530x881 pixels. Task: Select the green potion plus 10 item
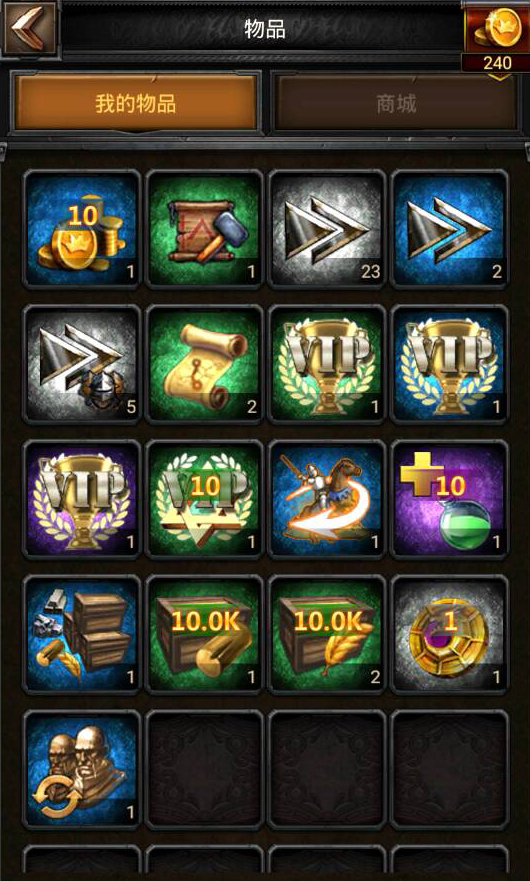pyautogui.click(x=449, y=499)
